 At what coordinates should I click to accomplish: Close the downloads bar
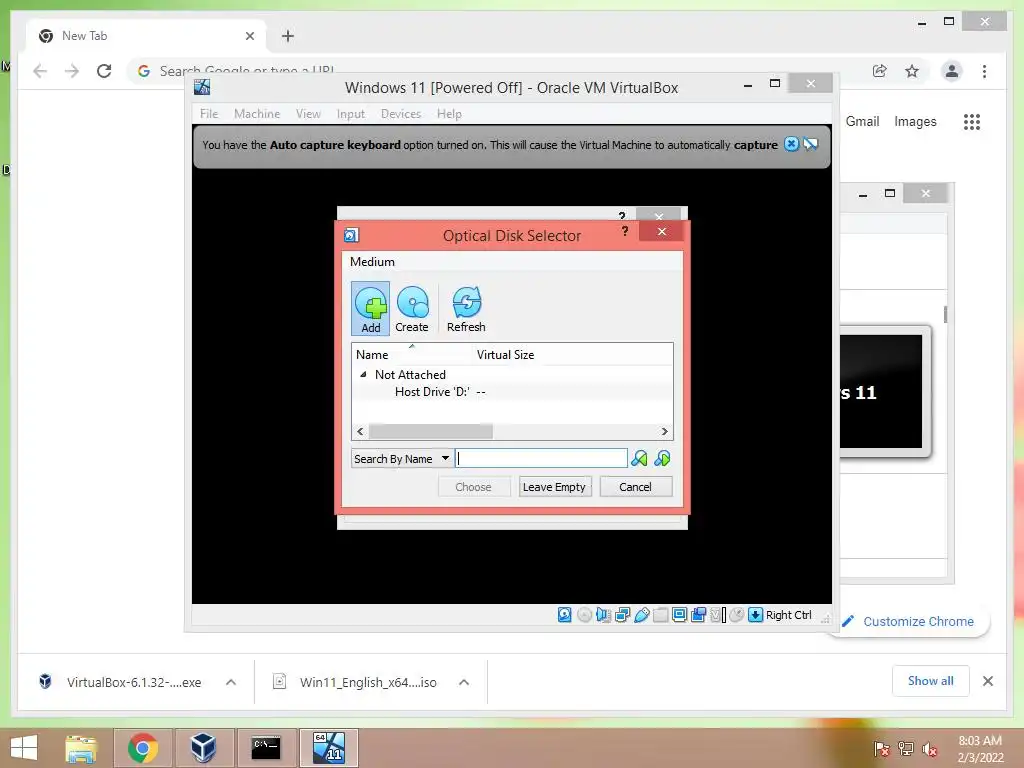coord(987,681)
